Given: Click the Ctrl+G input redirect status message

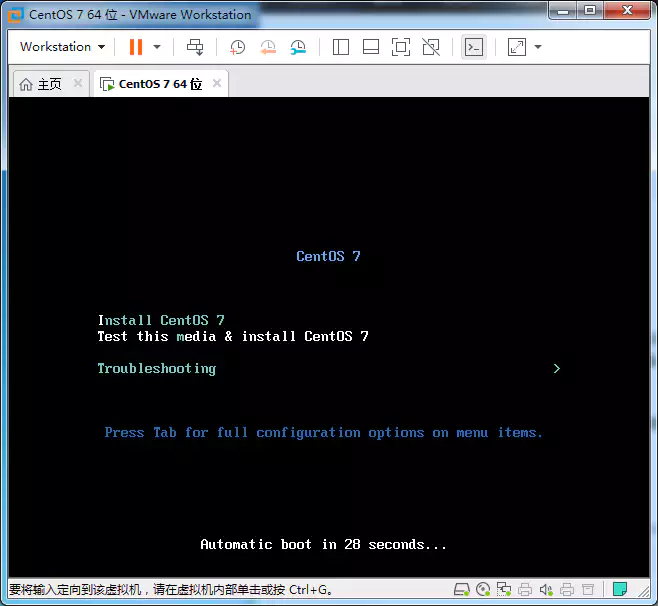Looking at the screenshot, I should (x=171, y=590).
